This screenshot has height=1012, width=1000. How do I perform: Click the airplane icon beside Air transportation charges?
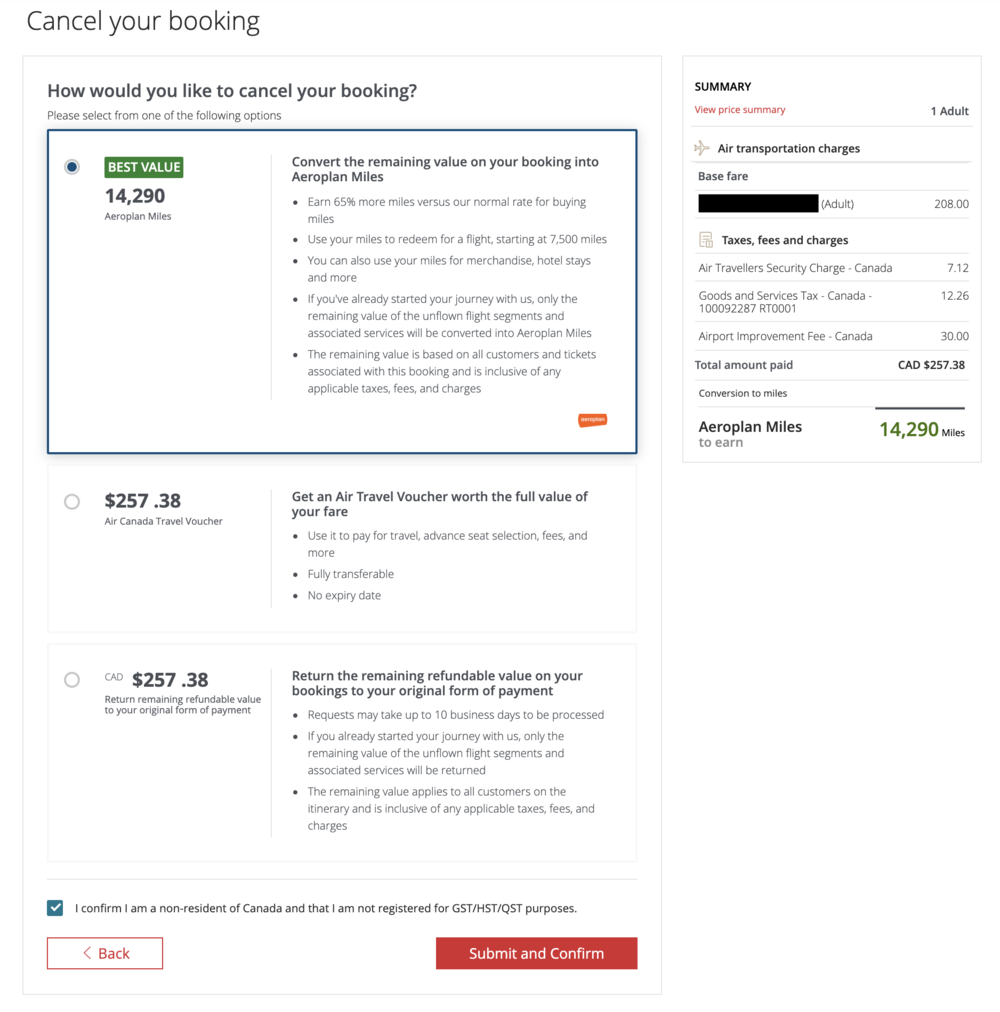(702, 148)
